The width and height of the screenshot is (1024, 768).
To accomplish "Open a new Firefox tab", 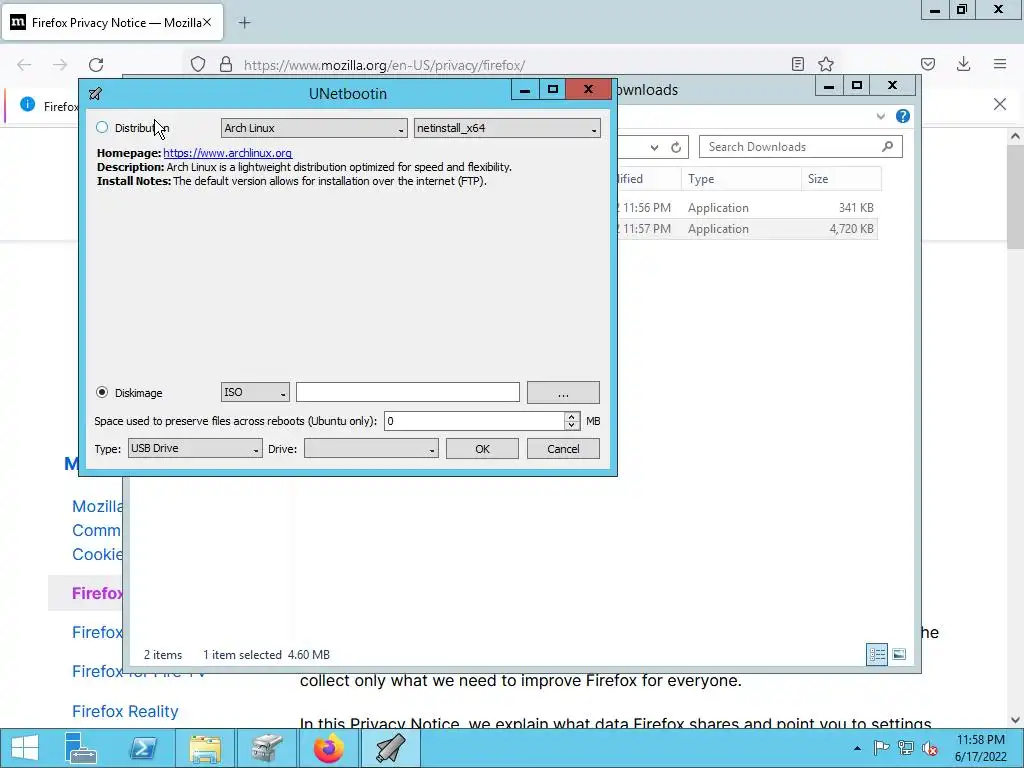I will point(244,23).
